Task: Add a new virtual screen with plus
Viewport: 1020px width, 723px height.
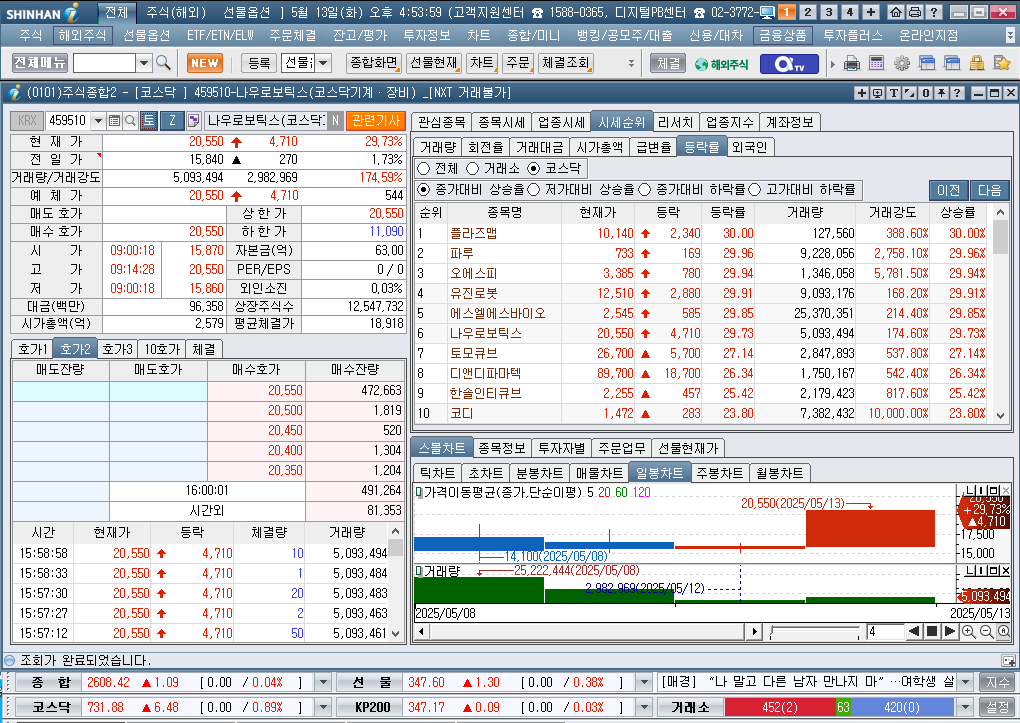Action: tap(871, 12)
